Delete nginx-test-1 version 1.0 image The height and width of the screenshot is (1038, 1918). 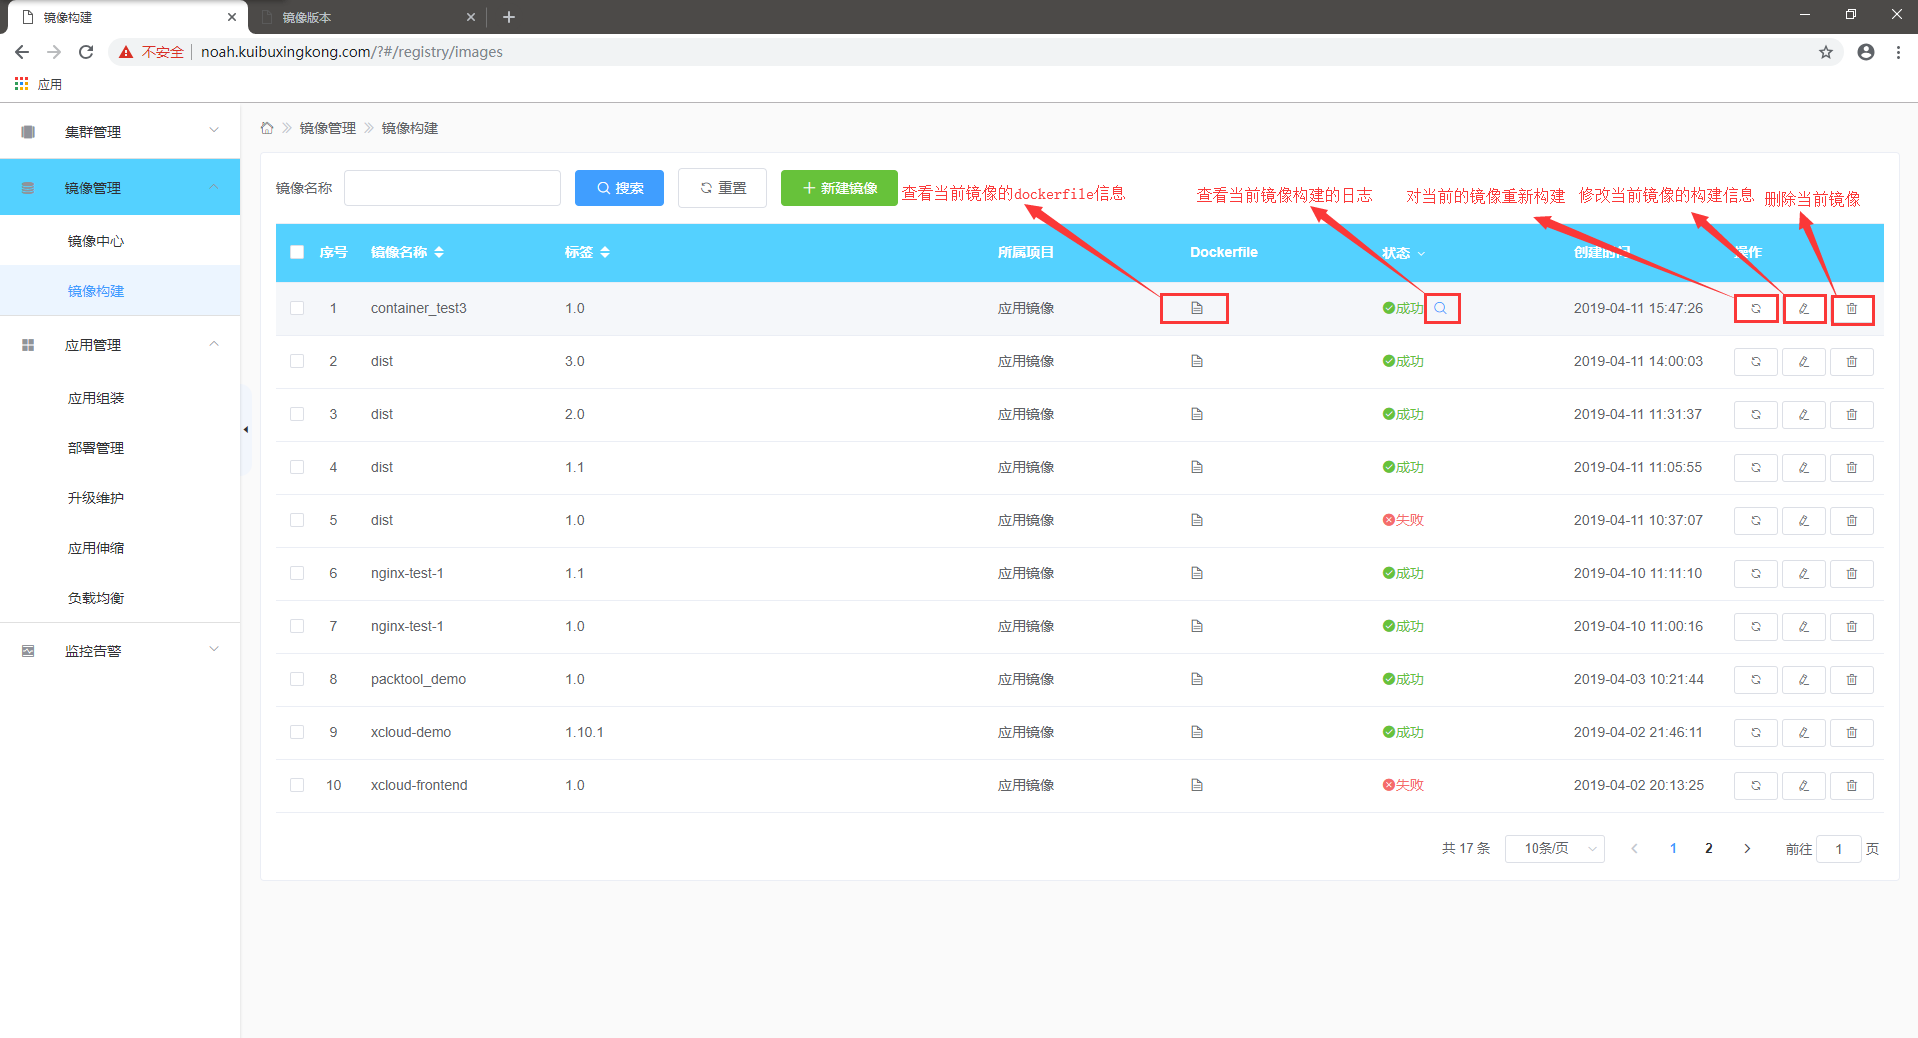[x=1851, y=627]
